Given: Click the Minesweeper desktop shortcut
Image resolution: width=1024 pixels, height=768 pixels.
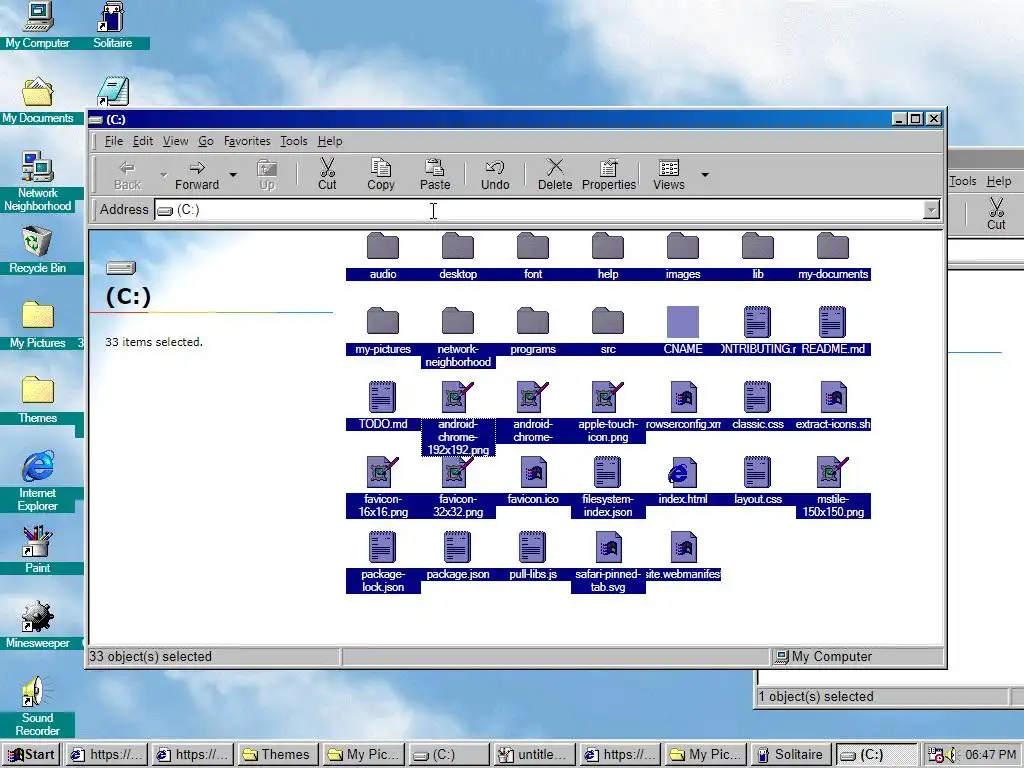Looking at the screenshot, I should point(37,625).
